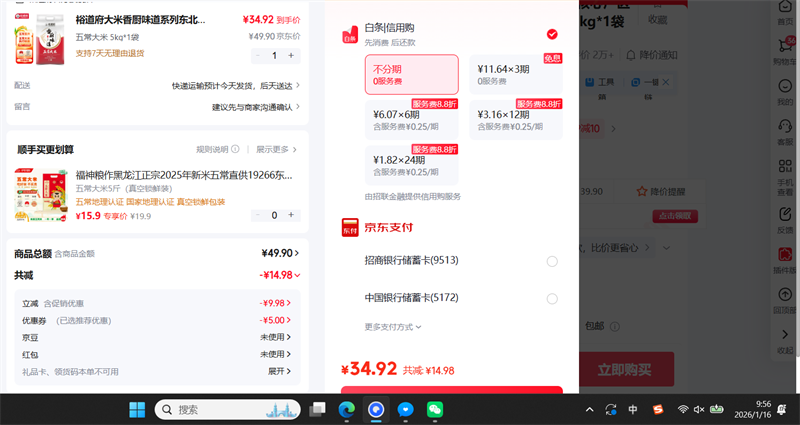Click the muted volume tray icon
This screenshot has width=800, height=425.
coord(699,409)
